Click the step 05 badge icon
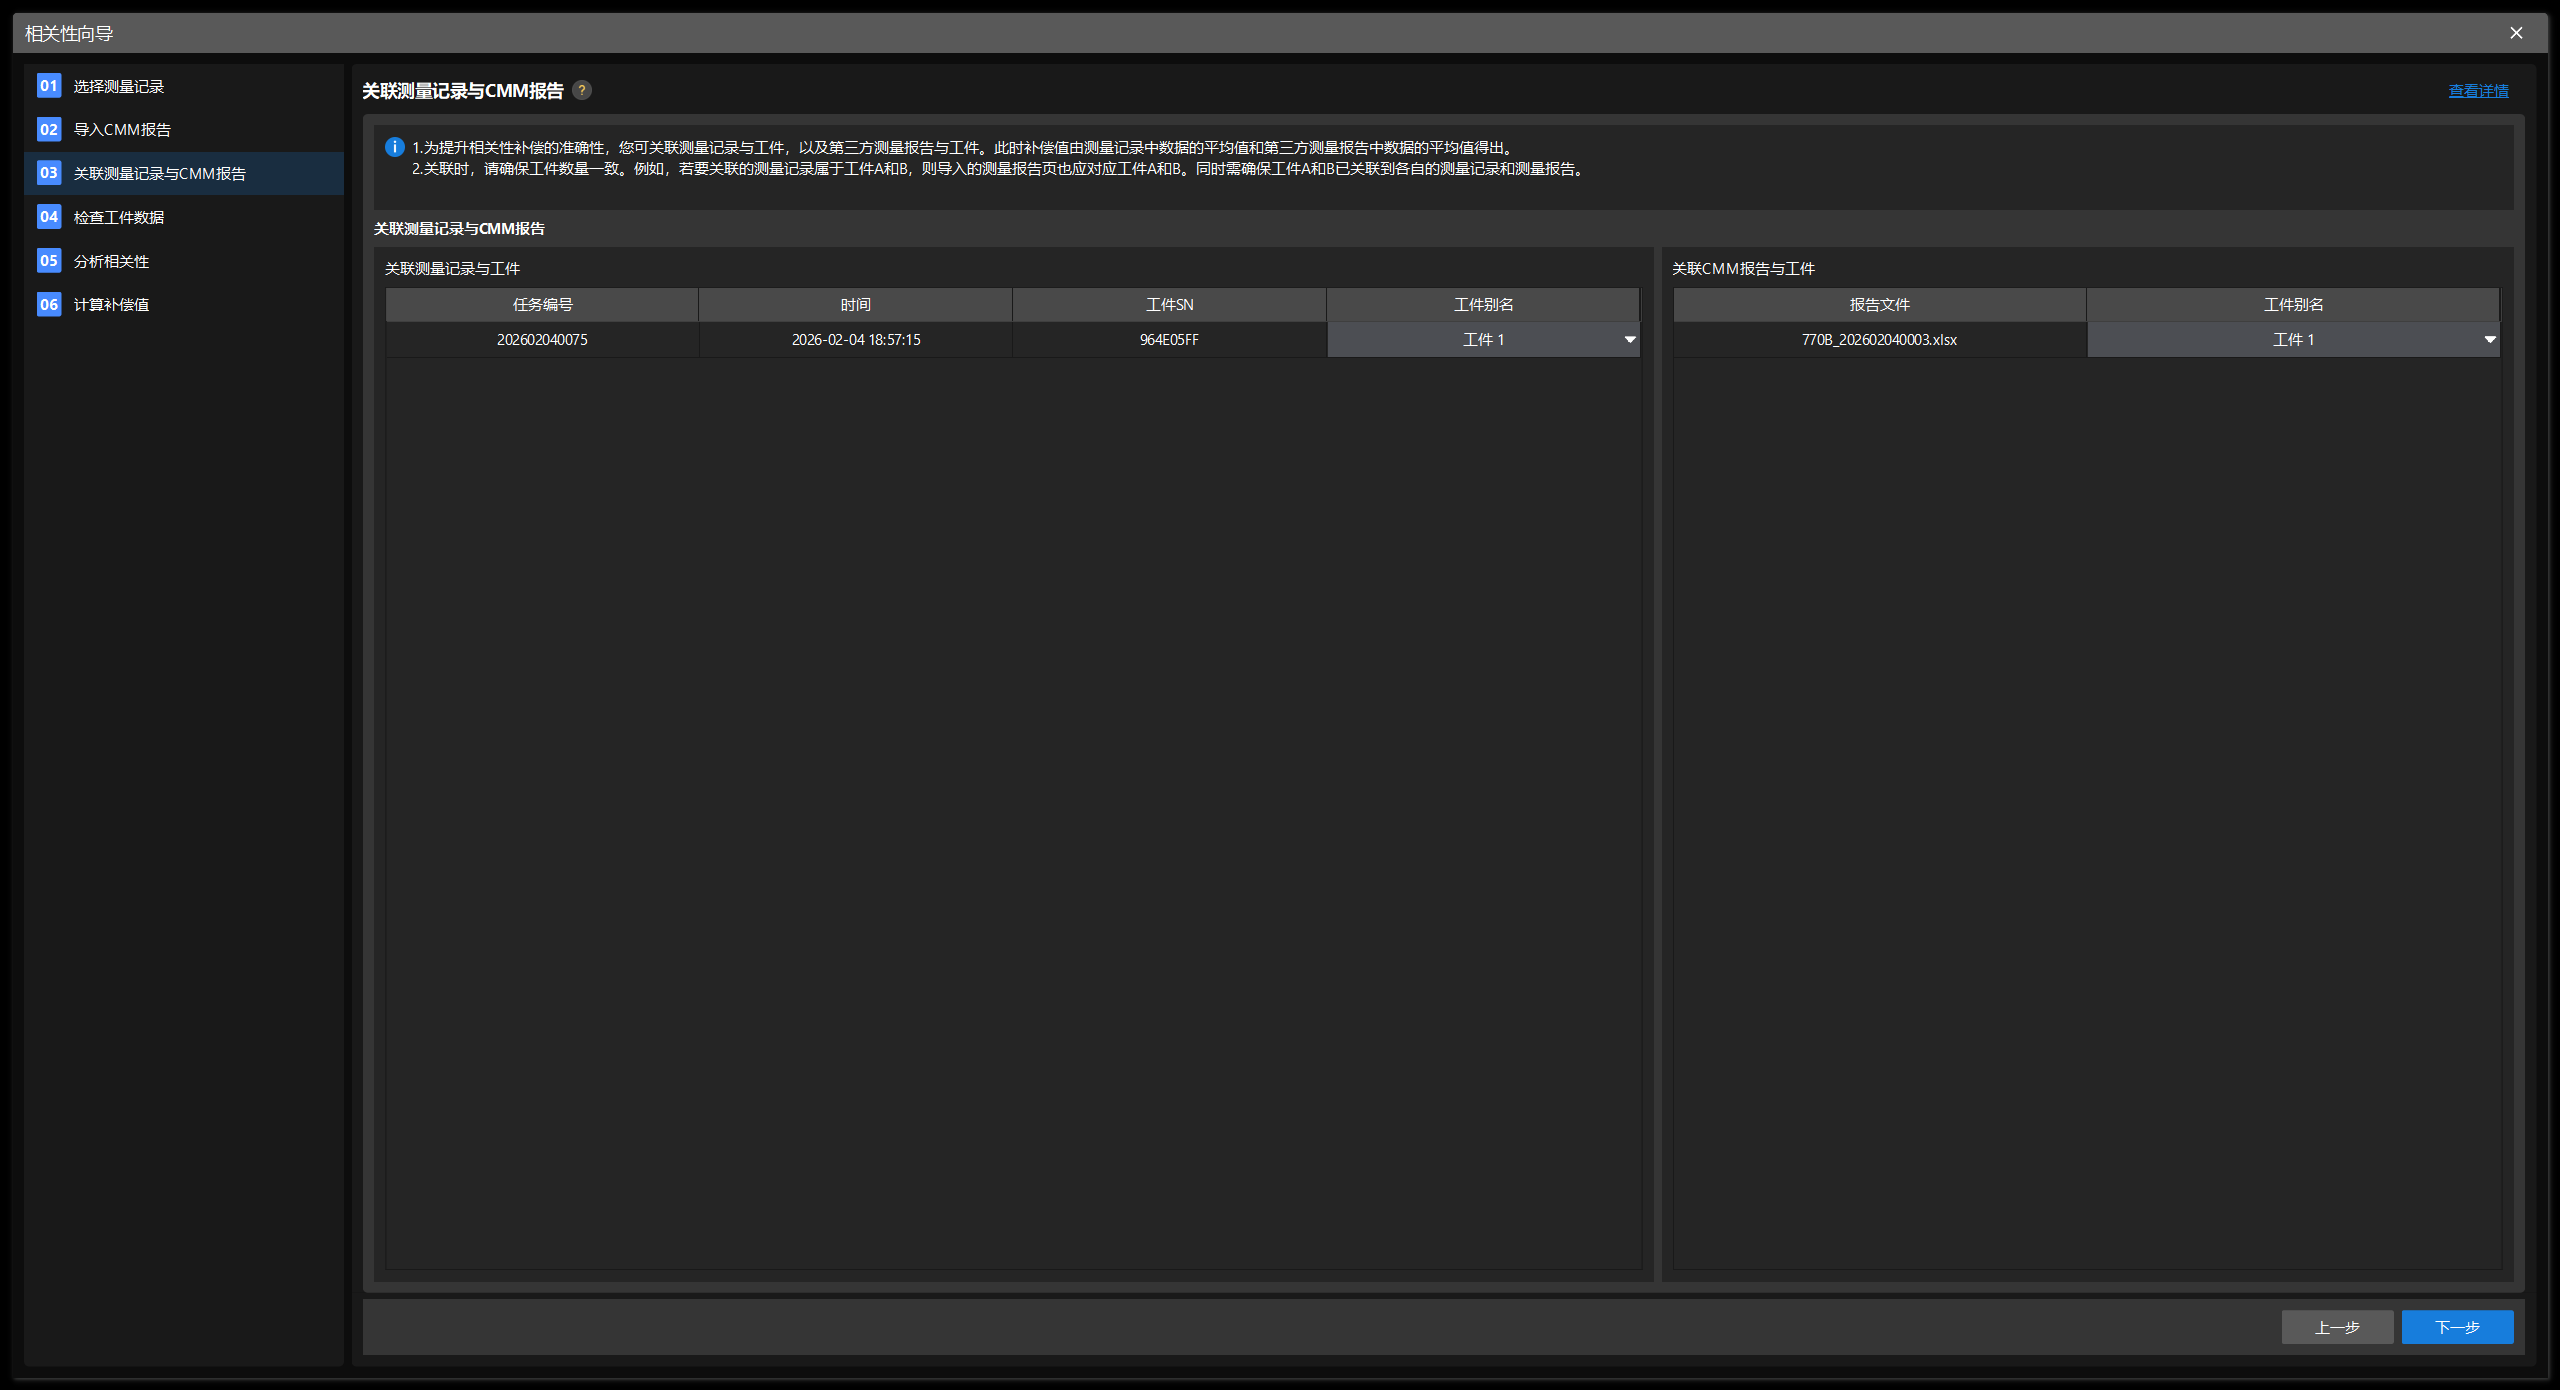The width and height of the screenshot is (2560, 1390). click(48, 261)
